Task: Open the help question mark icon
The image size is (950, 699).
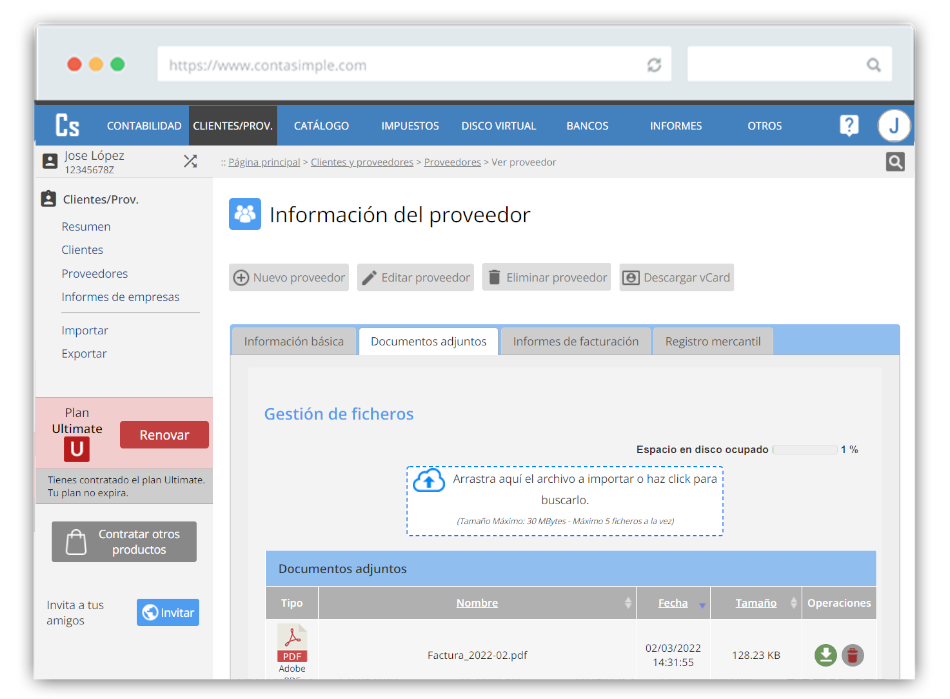Action: click(849, 126)
